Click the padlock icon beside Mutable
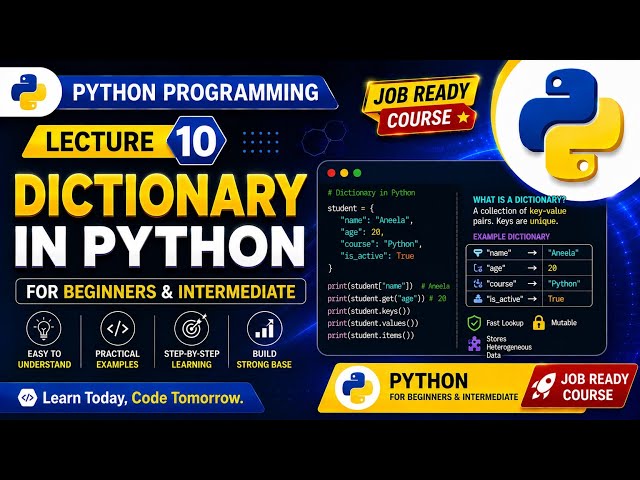The height and width of the screenshot is (480, 640). point(539,322)
